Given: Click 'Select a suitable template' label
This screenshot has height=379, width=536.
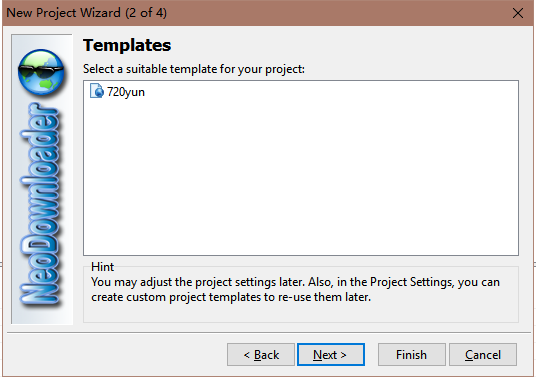Looking at the screenshot, I should pos(193,69).
